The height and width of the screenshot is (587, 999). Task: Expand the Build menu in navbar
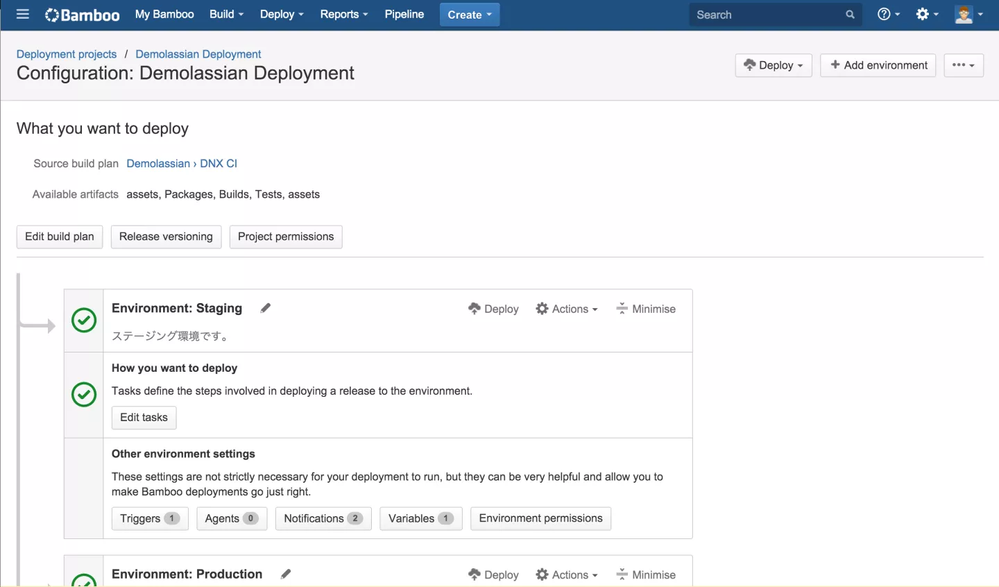click(x=226, y=14)
